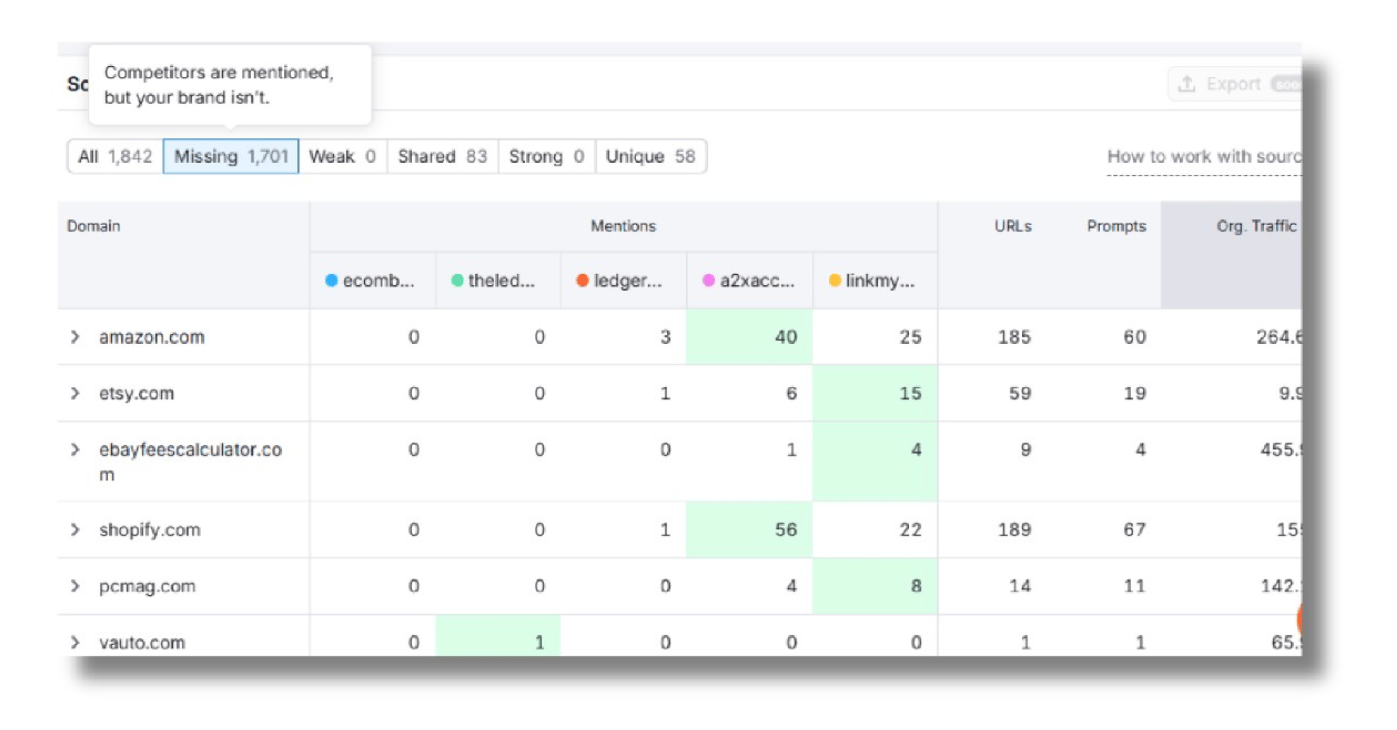1397x730 pixels.
Task: Select amazon.com's URLs value 185
Action: pyautogui.click(x=1014, y=337)
